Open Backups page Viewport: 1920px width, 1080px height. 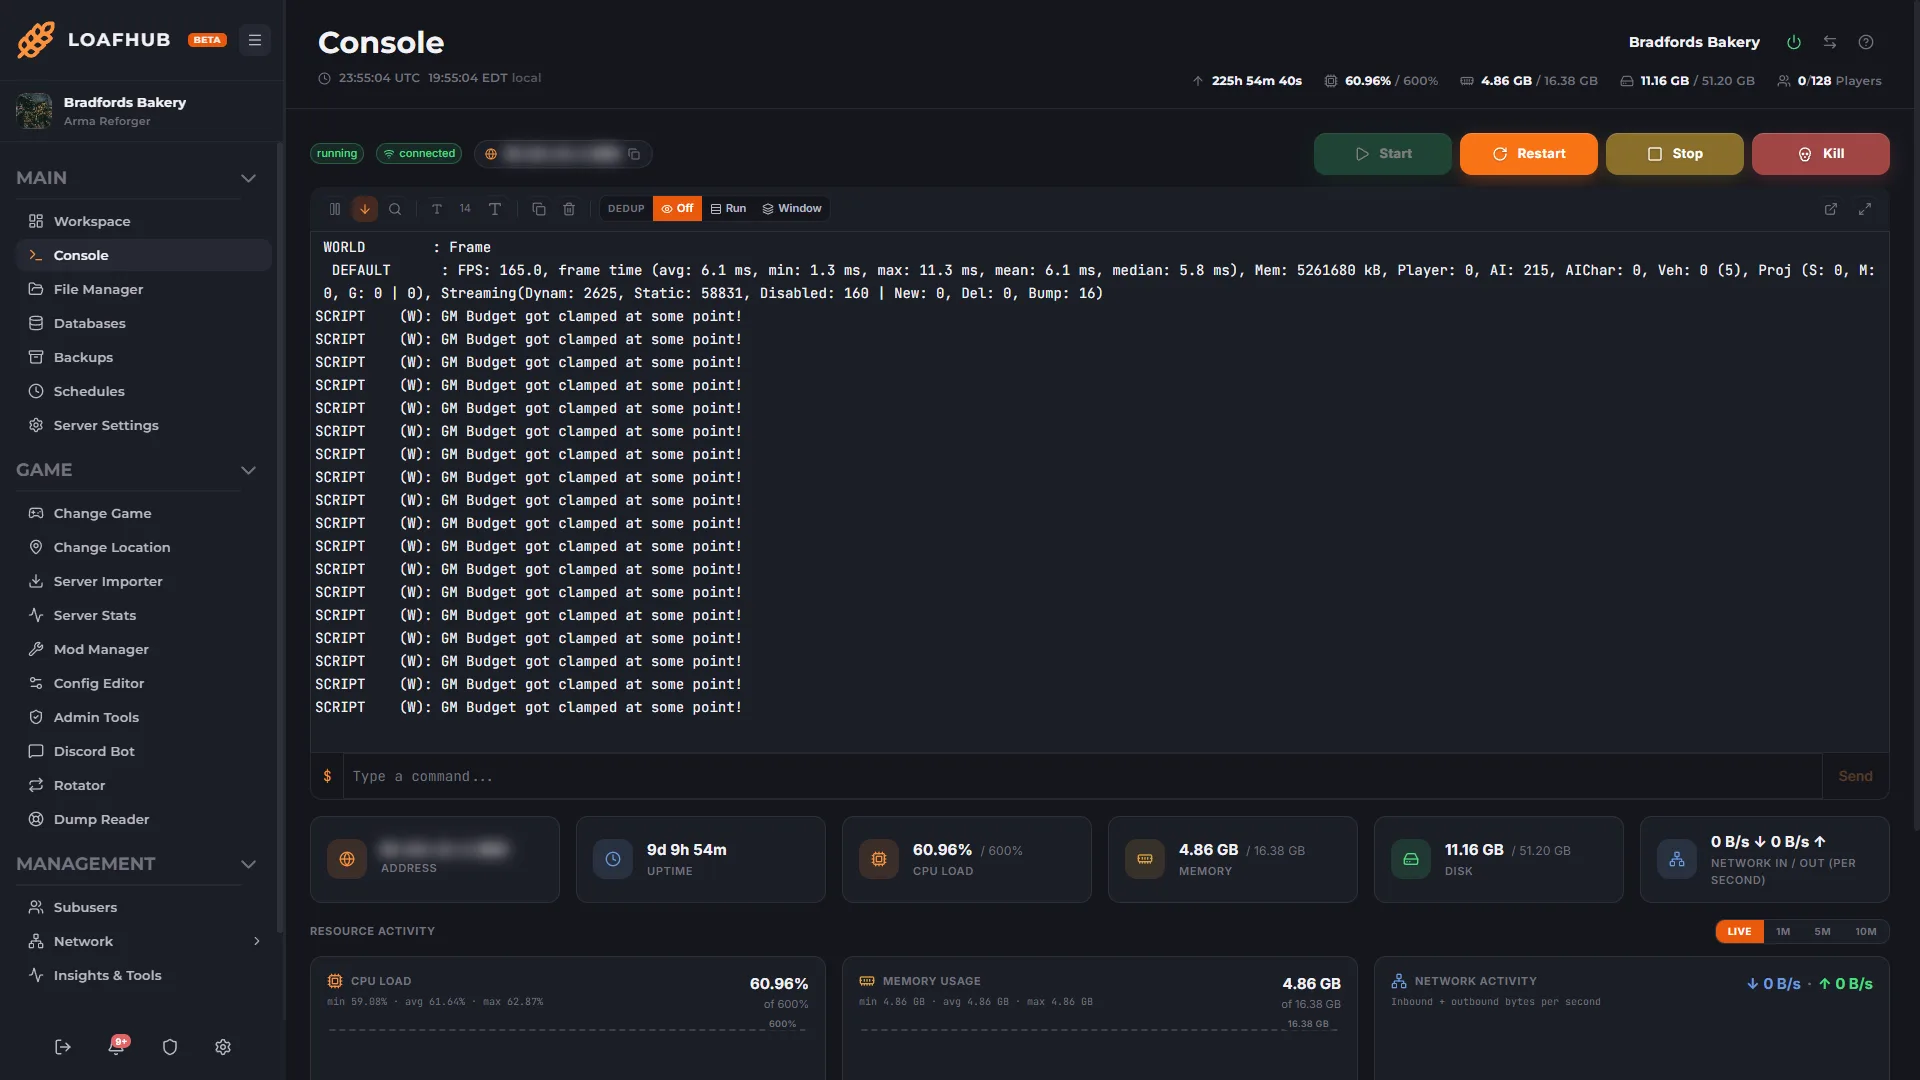pos(143,357)
